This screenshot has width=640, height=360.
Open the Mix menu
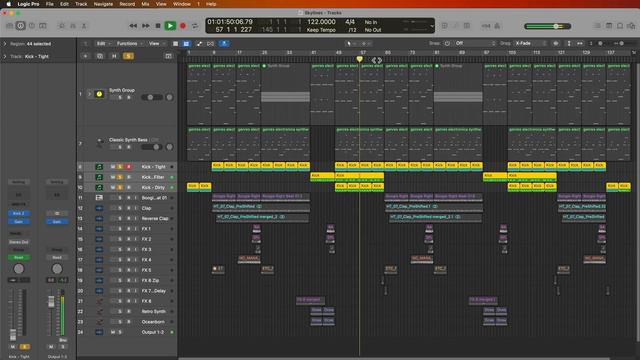(x=145, y=4)
